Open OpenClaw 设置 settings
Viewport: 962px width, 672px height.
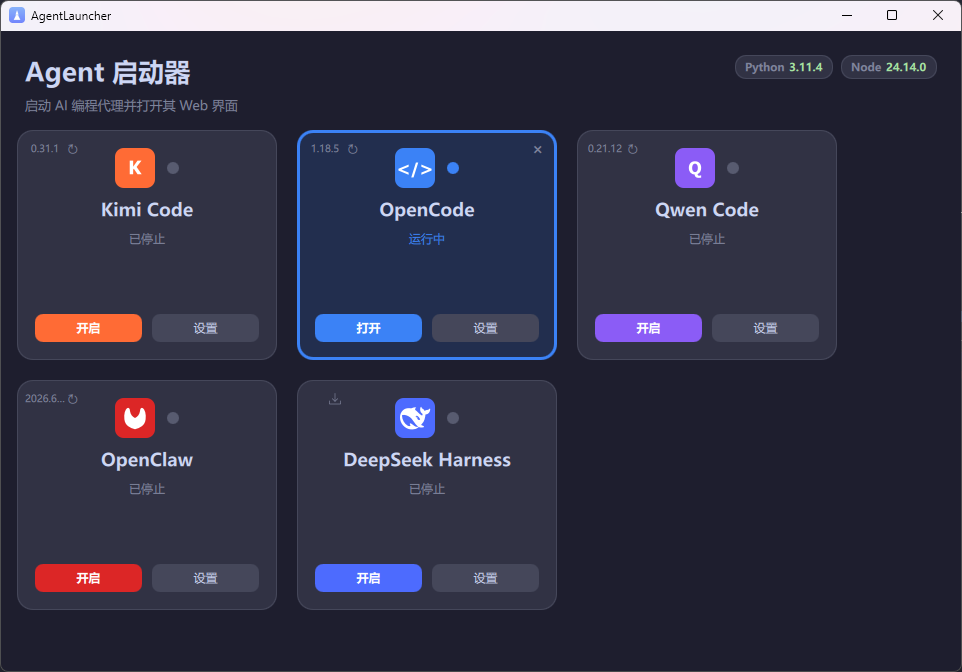[x=206, y=578]
